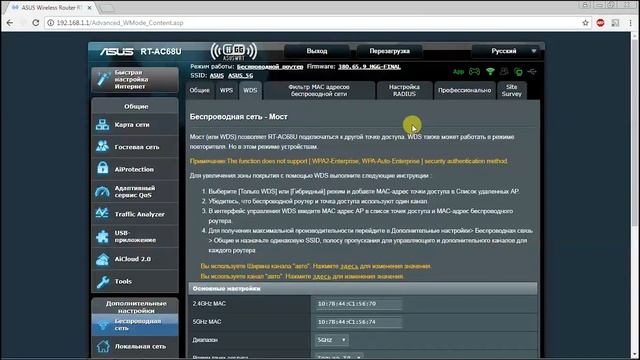Click the Выход logout button
This screenshot has width=640, height=360.
(317, 51)
